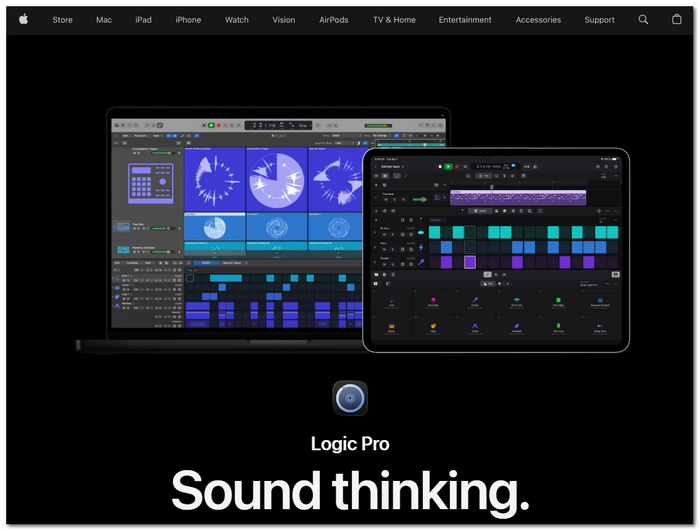Open the search magnifier icon

click(643, 19)
